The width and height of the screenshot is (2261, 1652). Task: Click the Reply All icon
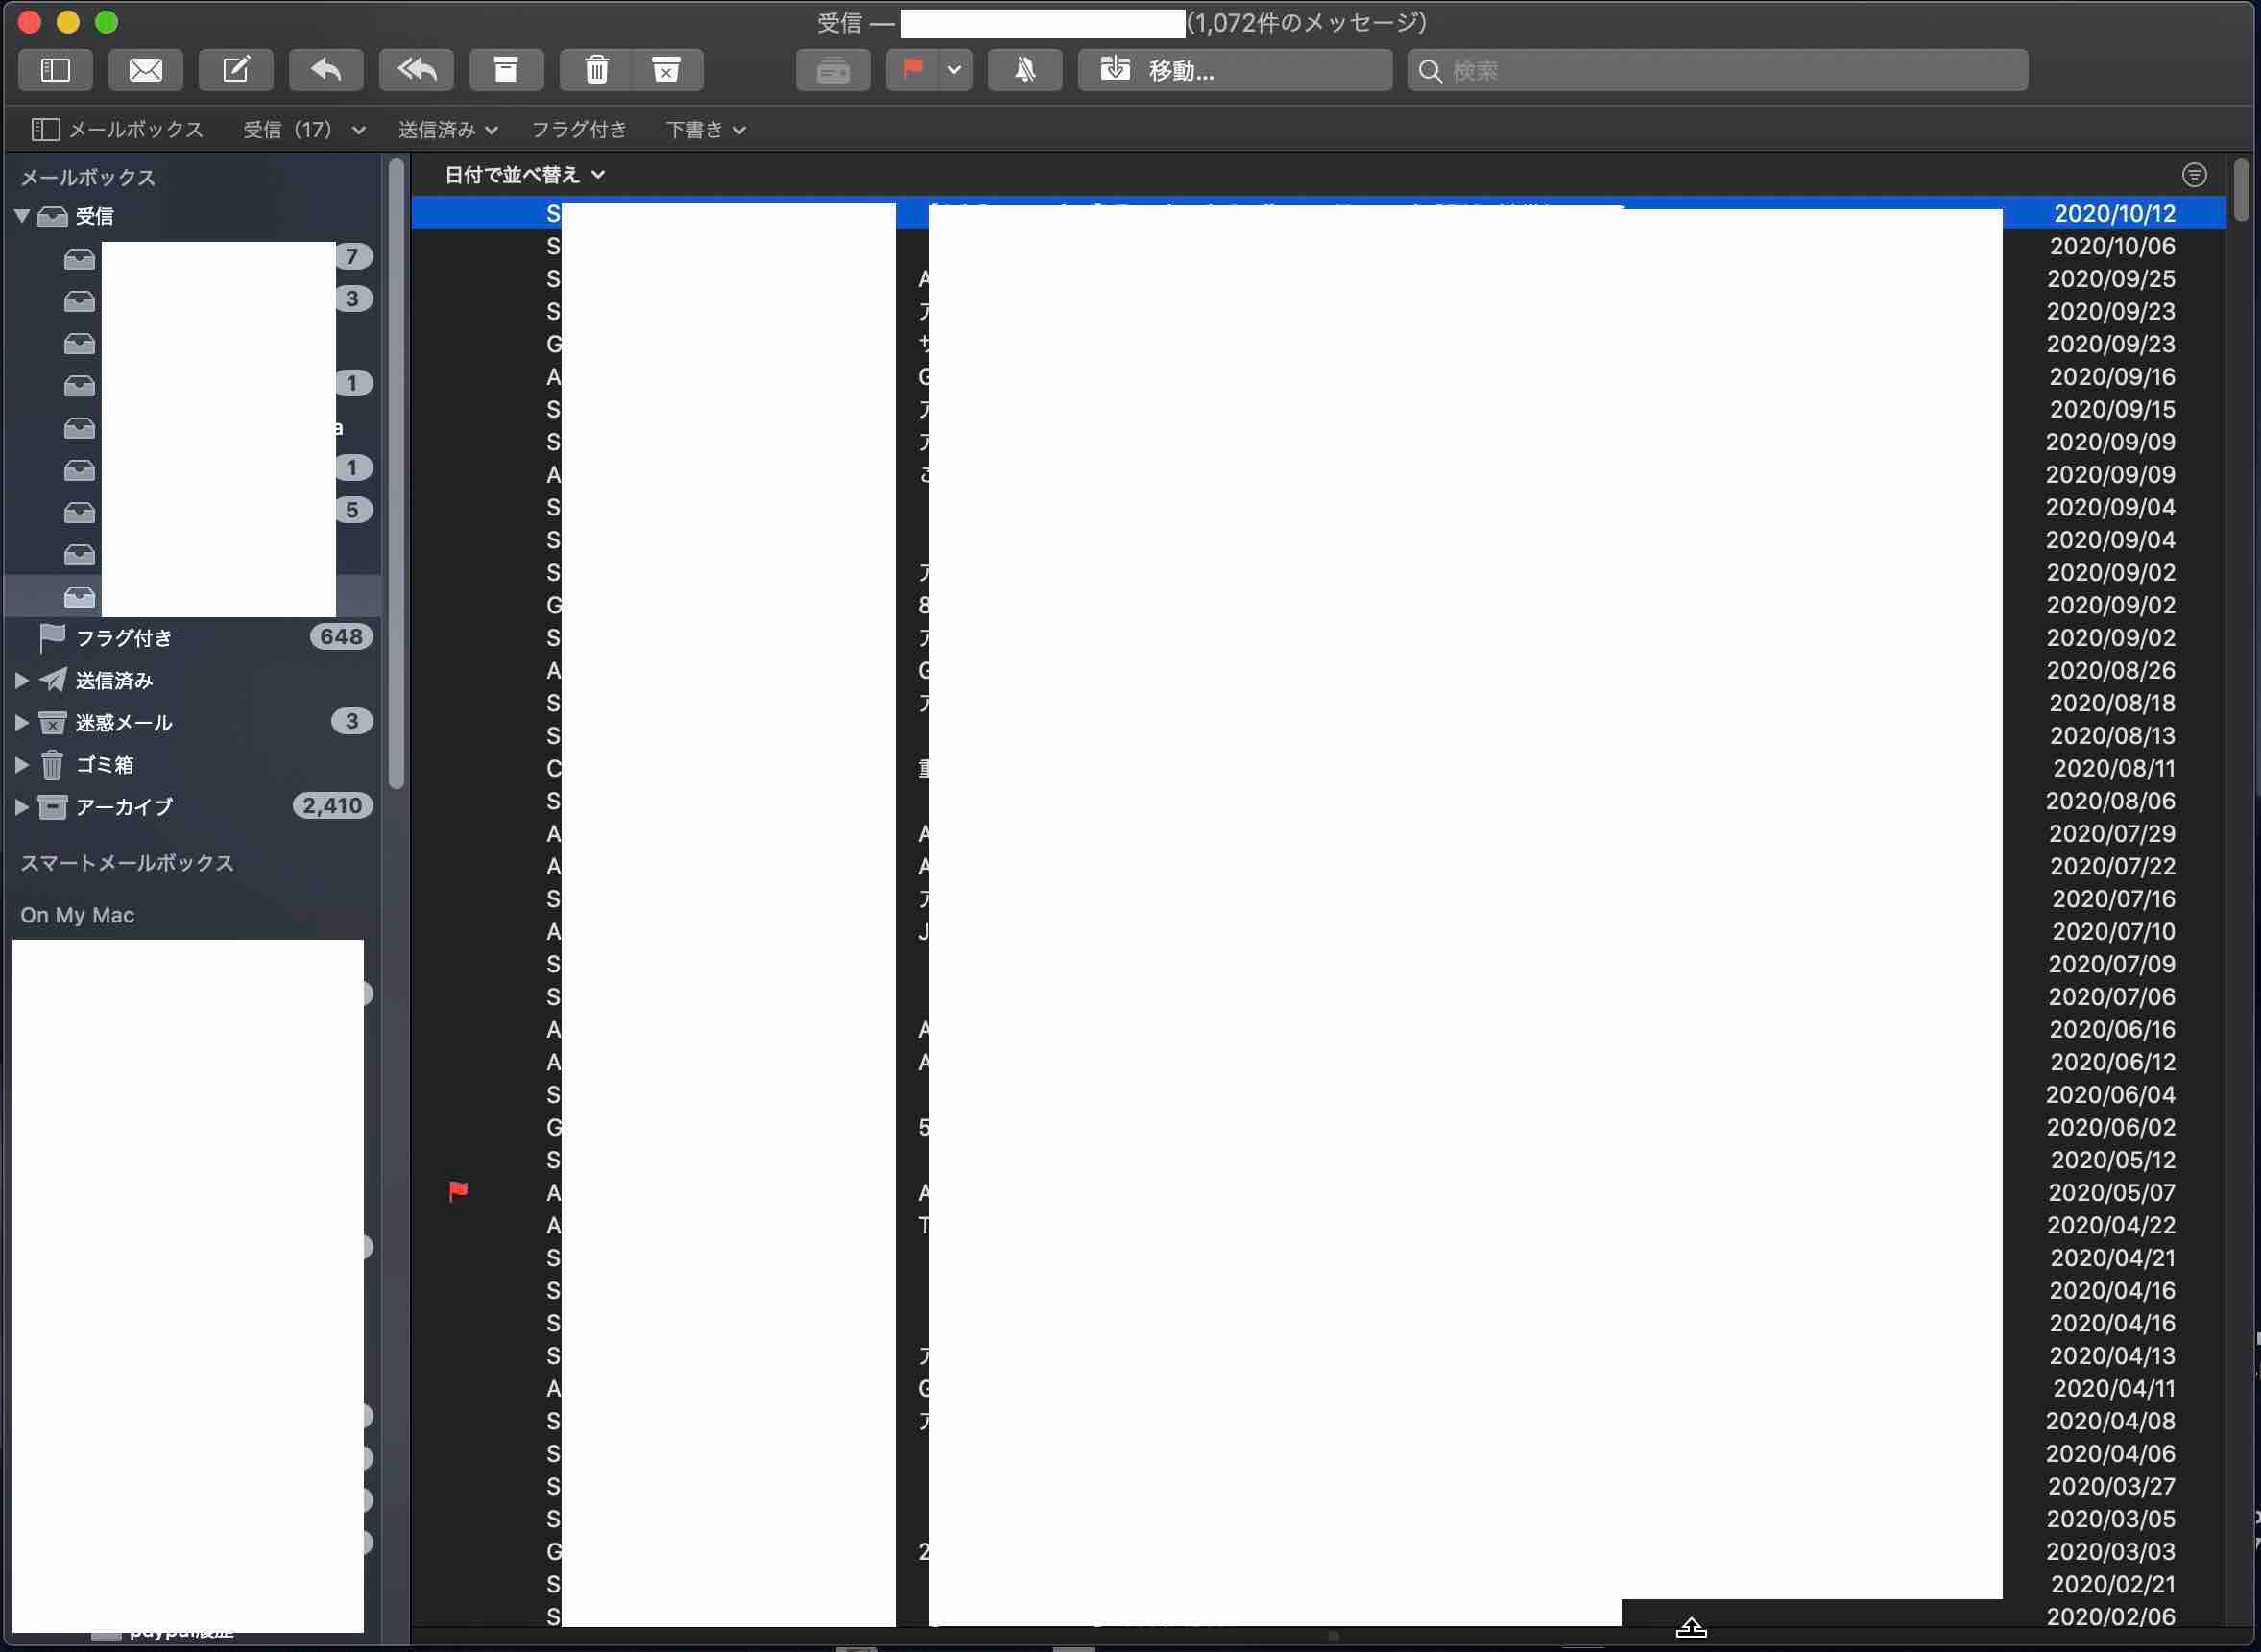tap(416, 70)
